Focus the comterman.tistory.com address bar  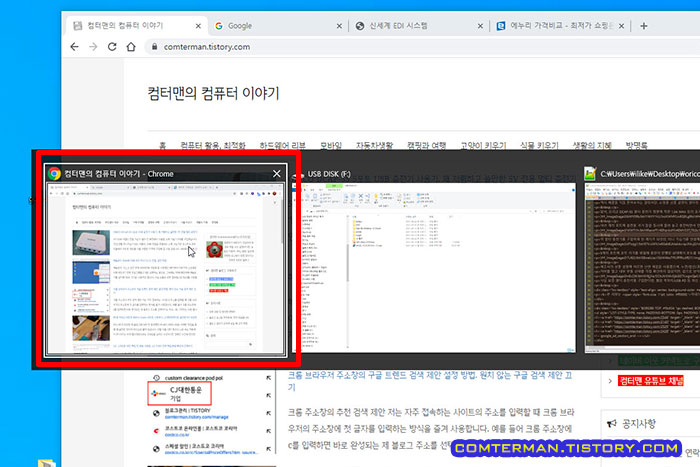tap(420, 47)
